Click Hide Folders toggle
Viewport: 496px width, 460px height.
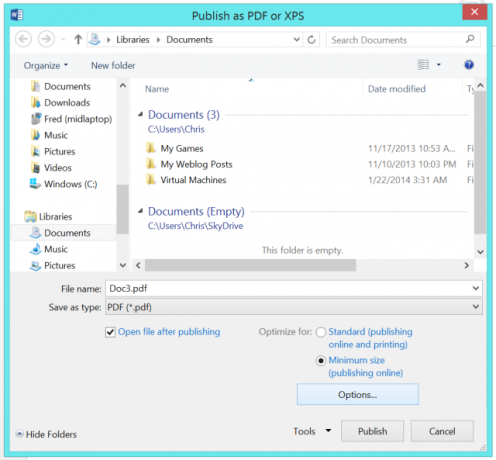click(x=46, y=434)
